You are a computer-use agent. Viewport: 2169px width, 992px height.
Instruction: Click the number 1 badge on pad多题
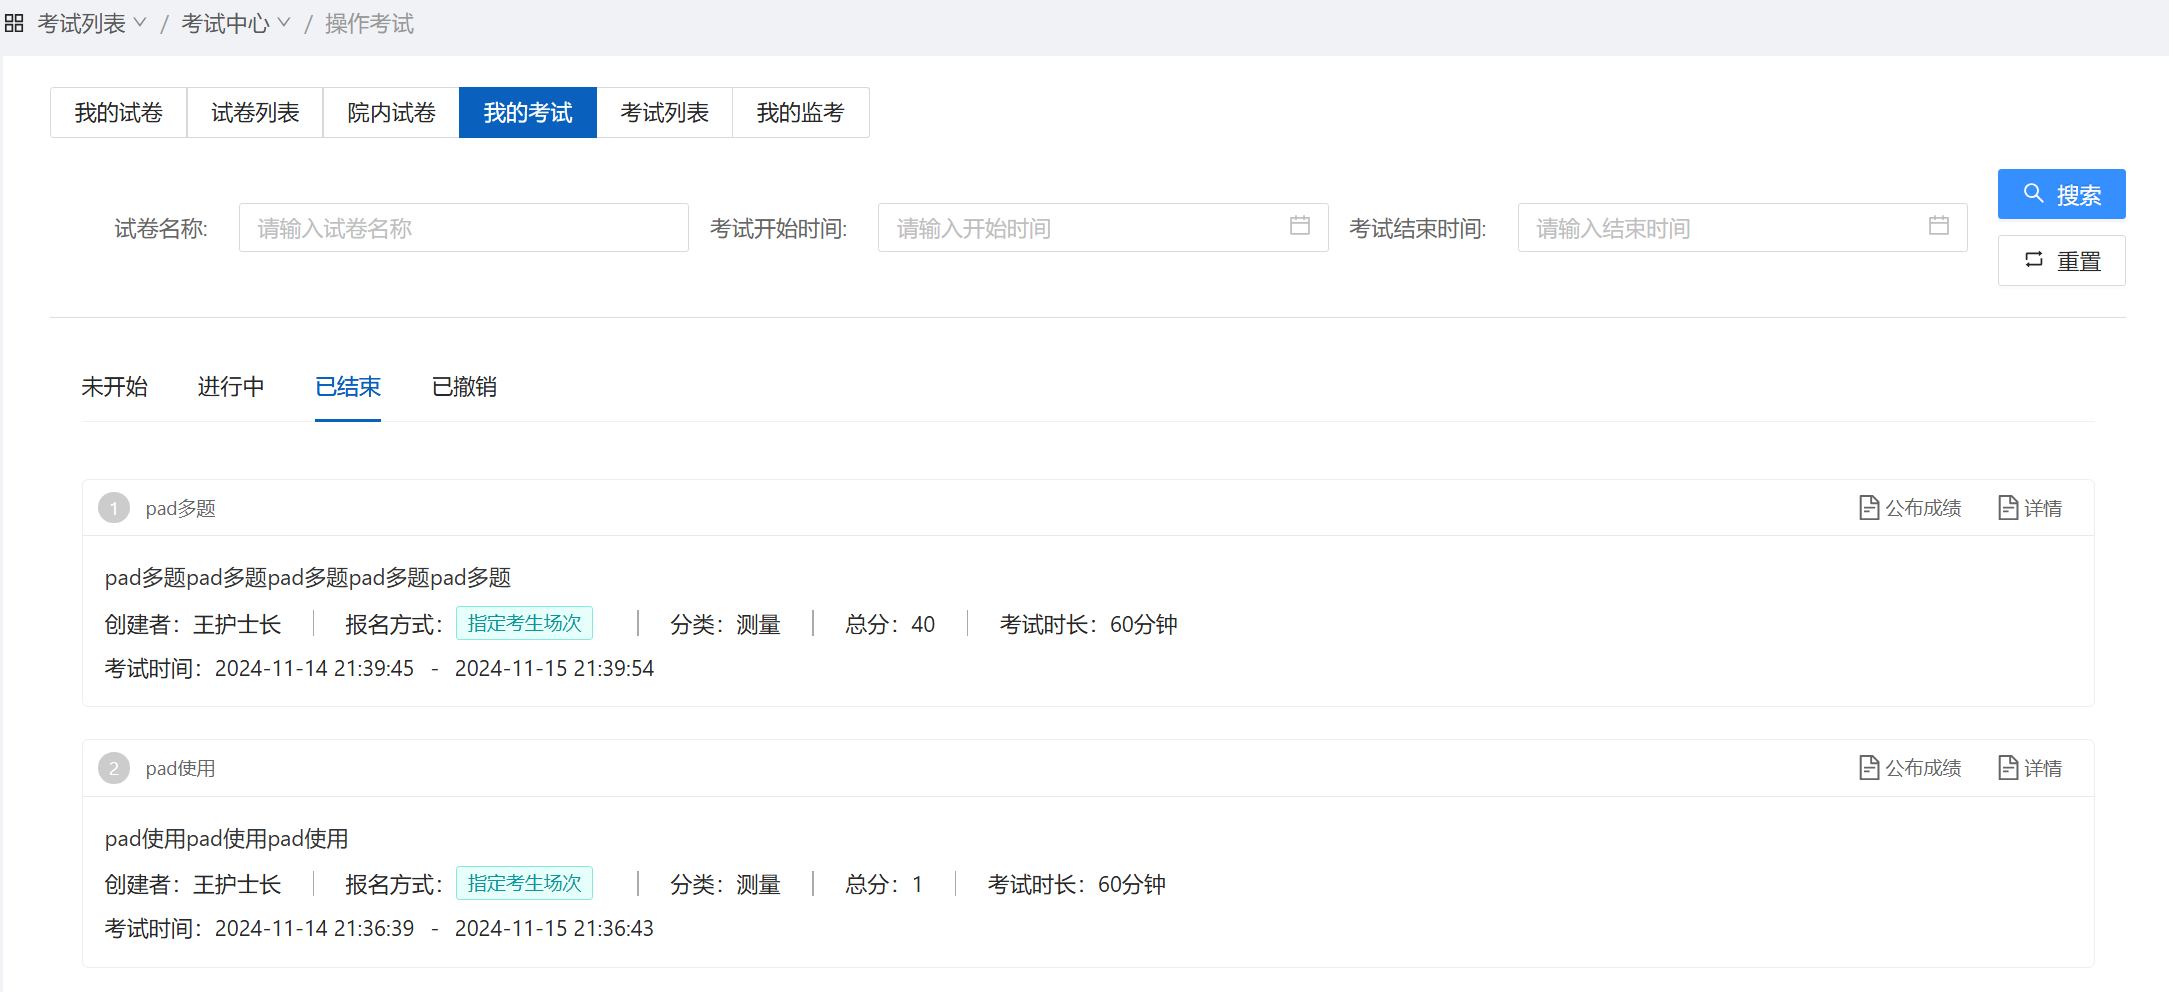click(114, 508)
